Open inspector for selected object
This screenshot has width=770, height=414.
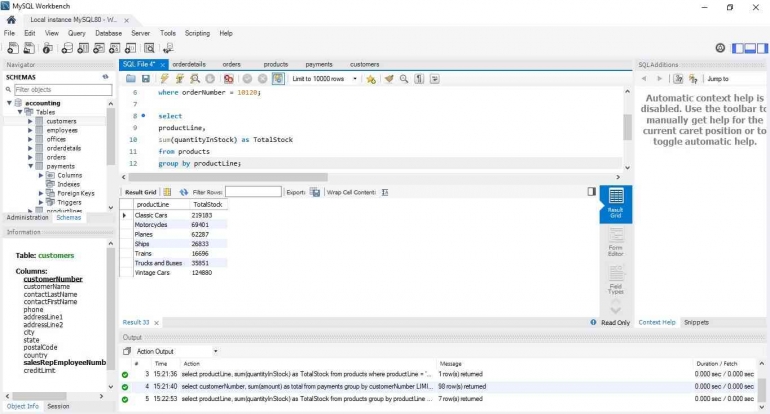[x=48, y=48]
